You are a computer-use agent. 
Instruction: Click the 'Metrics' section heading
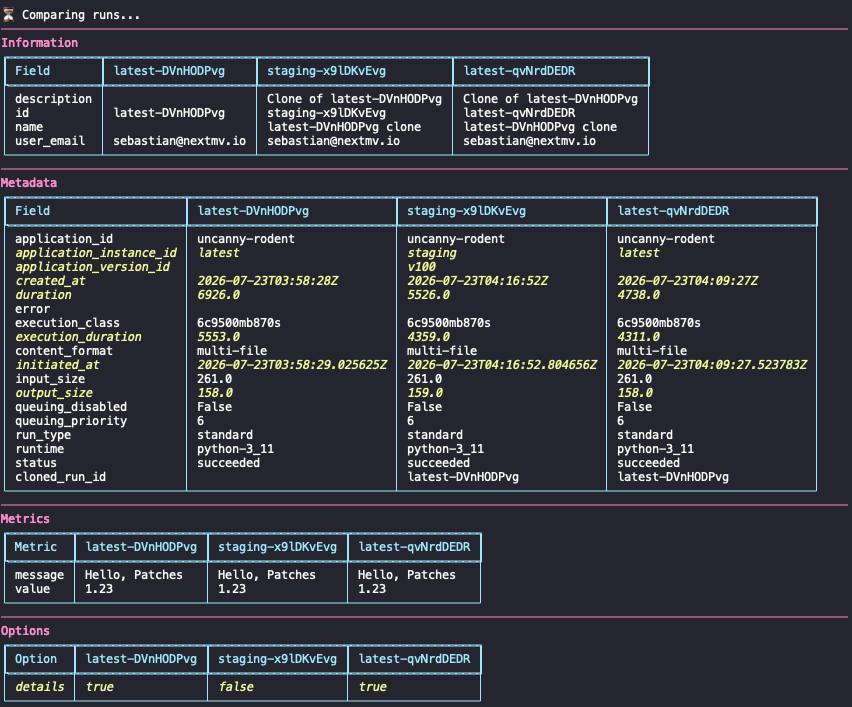click(x=25, y=519)
